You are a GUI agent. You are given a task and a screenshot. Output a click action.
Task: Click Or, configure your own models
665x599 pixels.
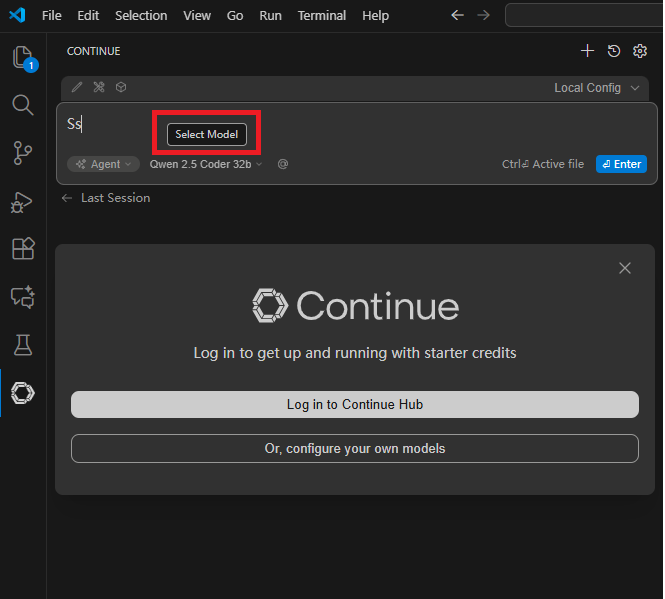[355, 448]
